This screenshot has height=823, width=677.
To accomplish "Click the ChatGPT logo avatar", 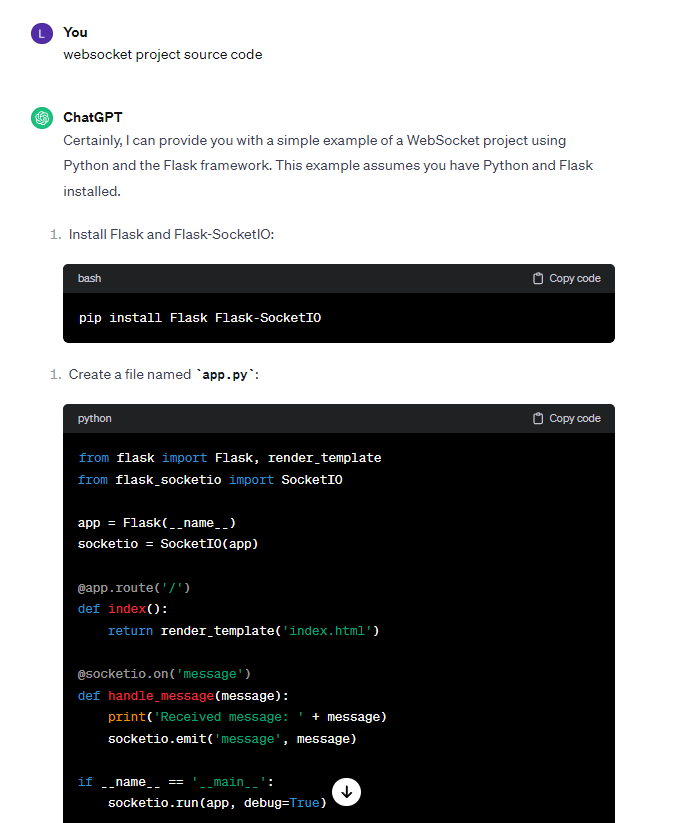I will [42, 118].
